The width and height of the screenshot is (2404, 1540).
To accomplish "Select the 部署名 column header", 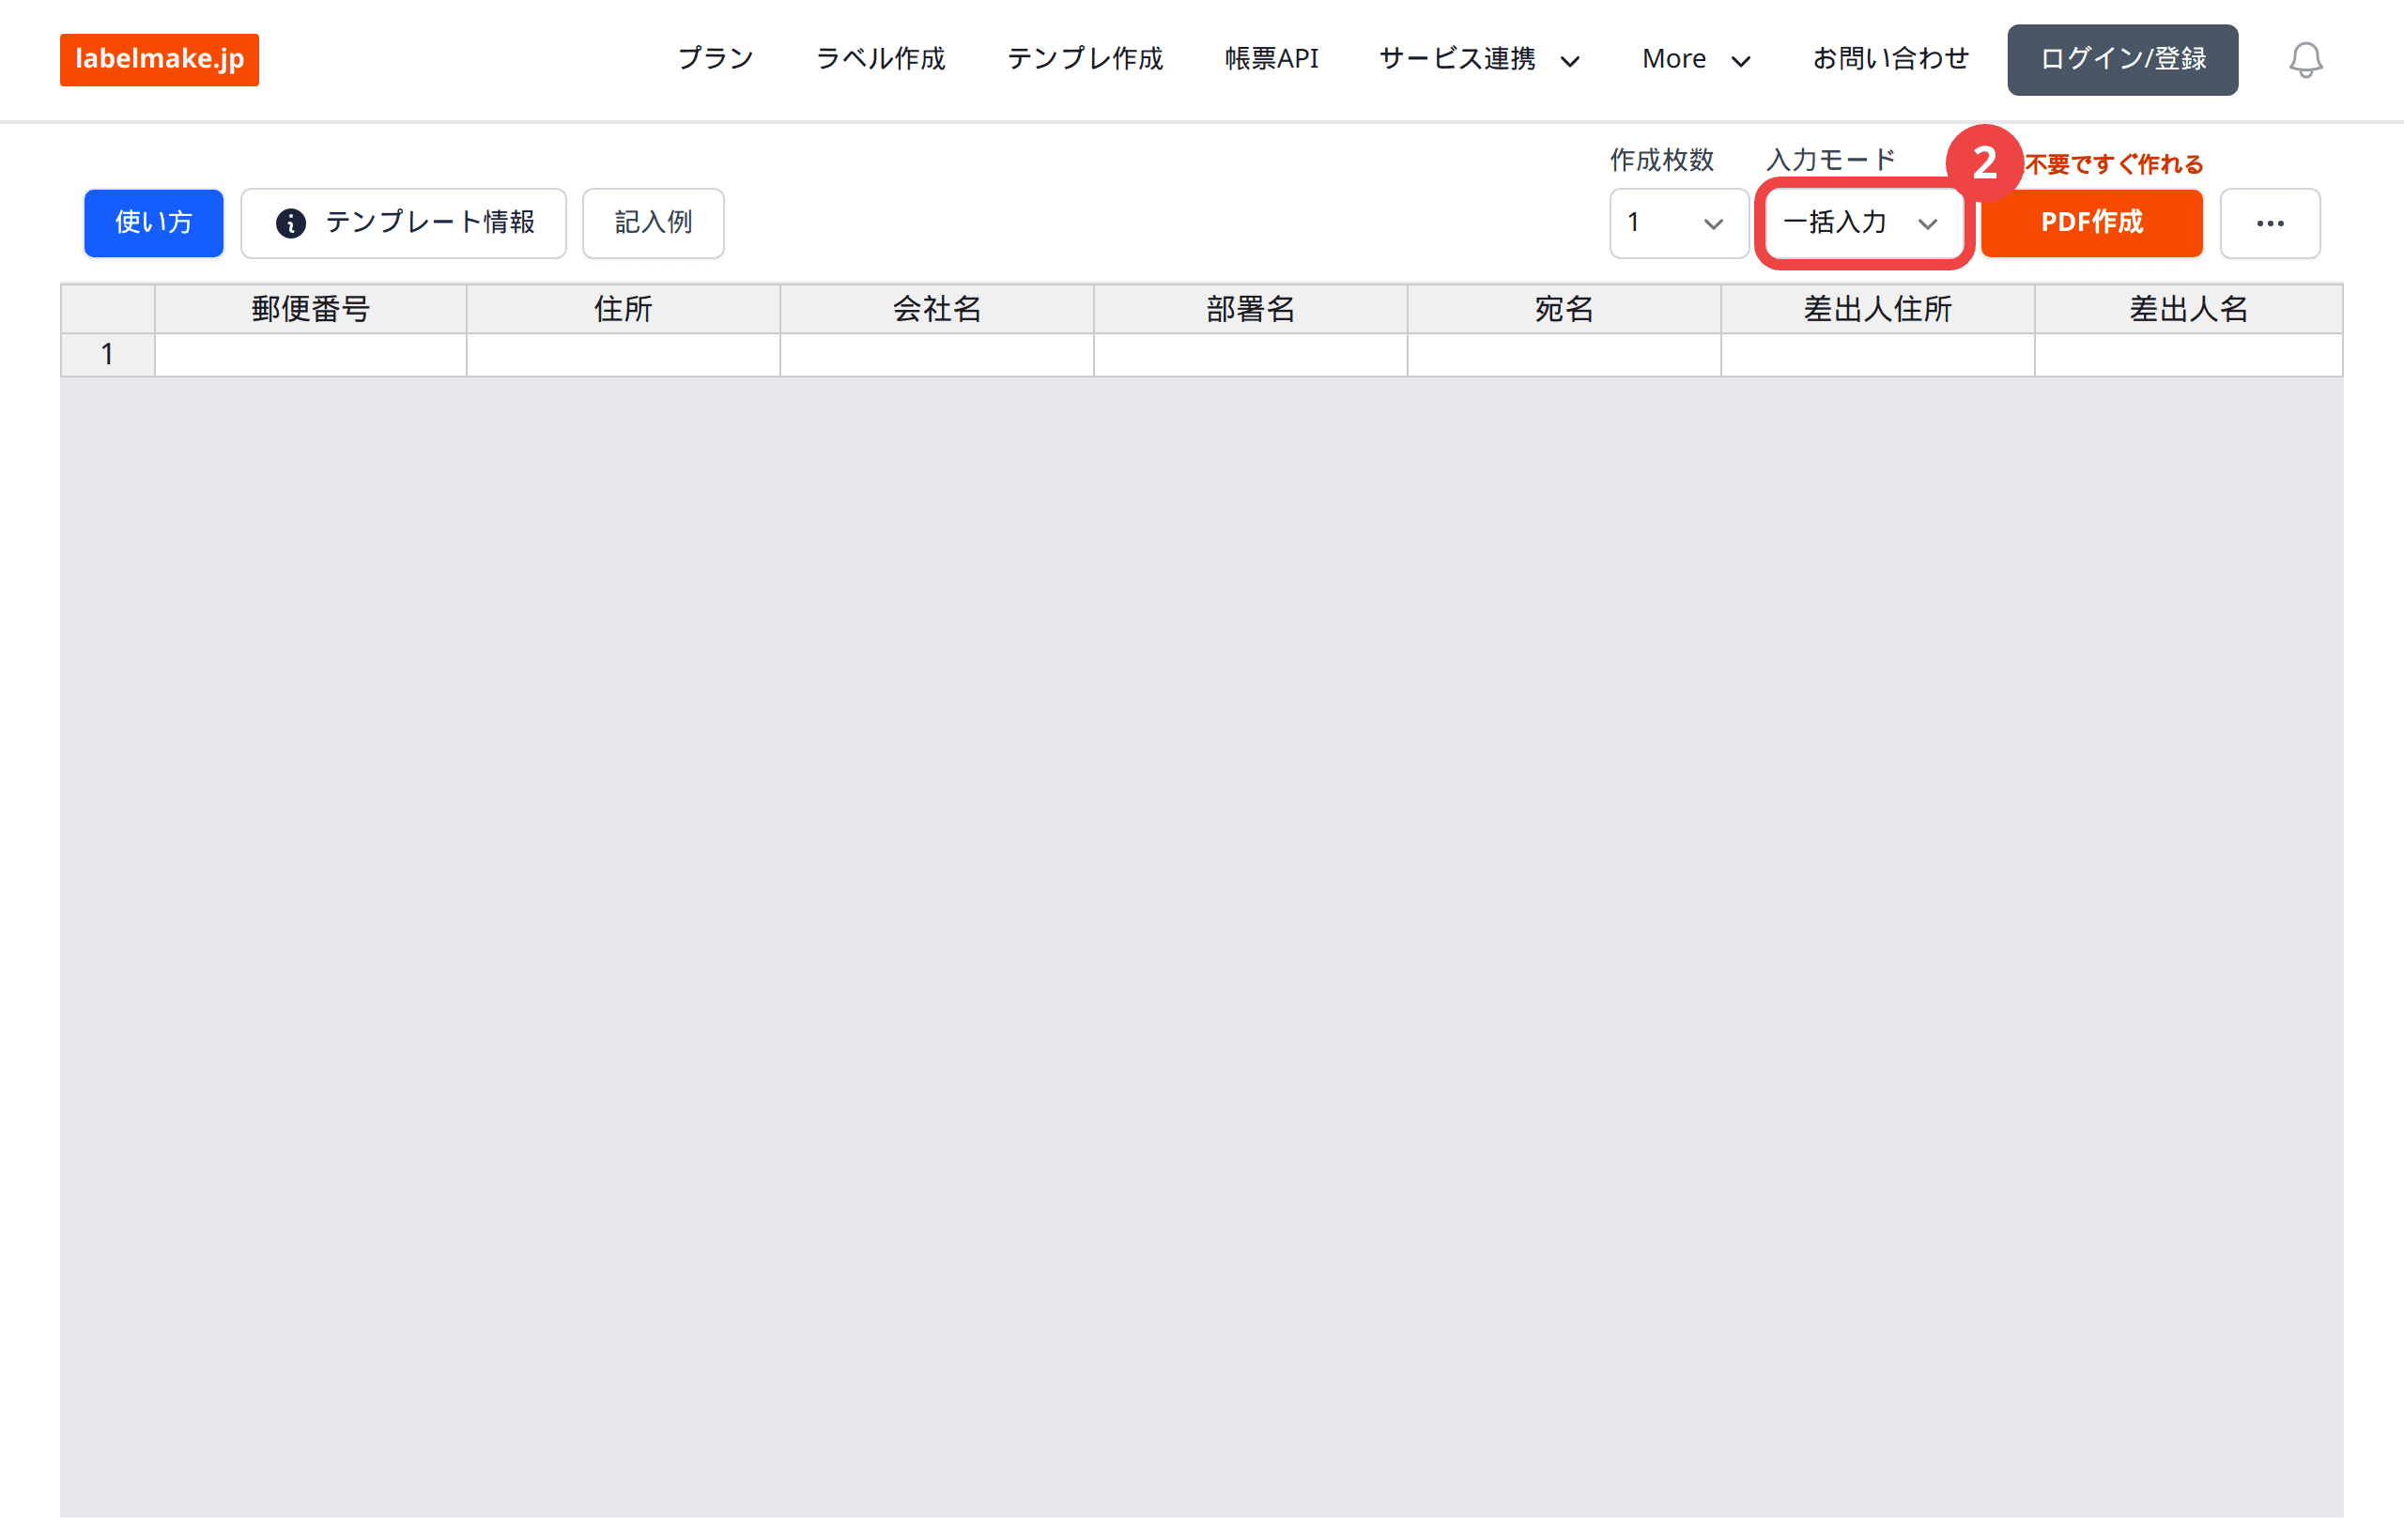I will point(1250,309).
